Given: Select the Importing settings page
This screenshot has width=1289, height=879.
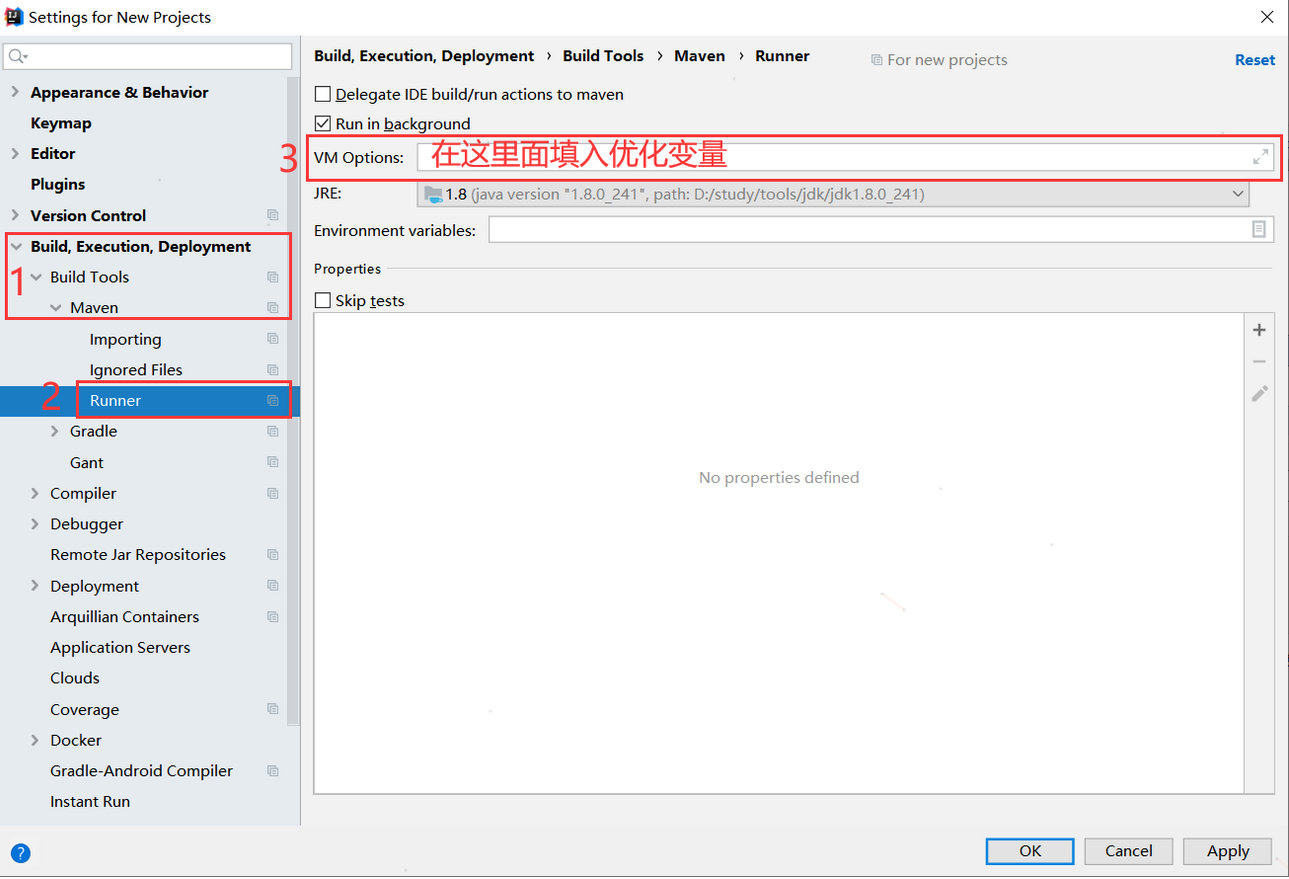Looking at the screenshot, I should pyautogui.click(x=125, y=338).
